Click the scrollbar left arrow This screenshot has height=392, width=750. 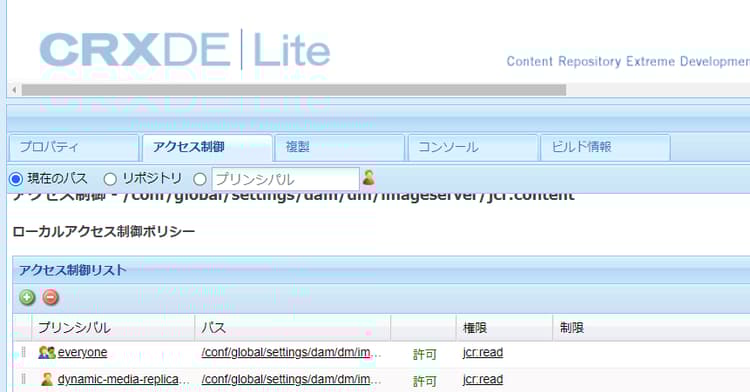click(x=14, y=90)
